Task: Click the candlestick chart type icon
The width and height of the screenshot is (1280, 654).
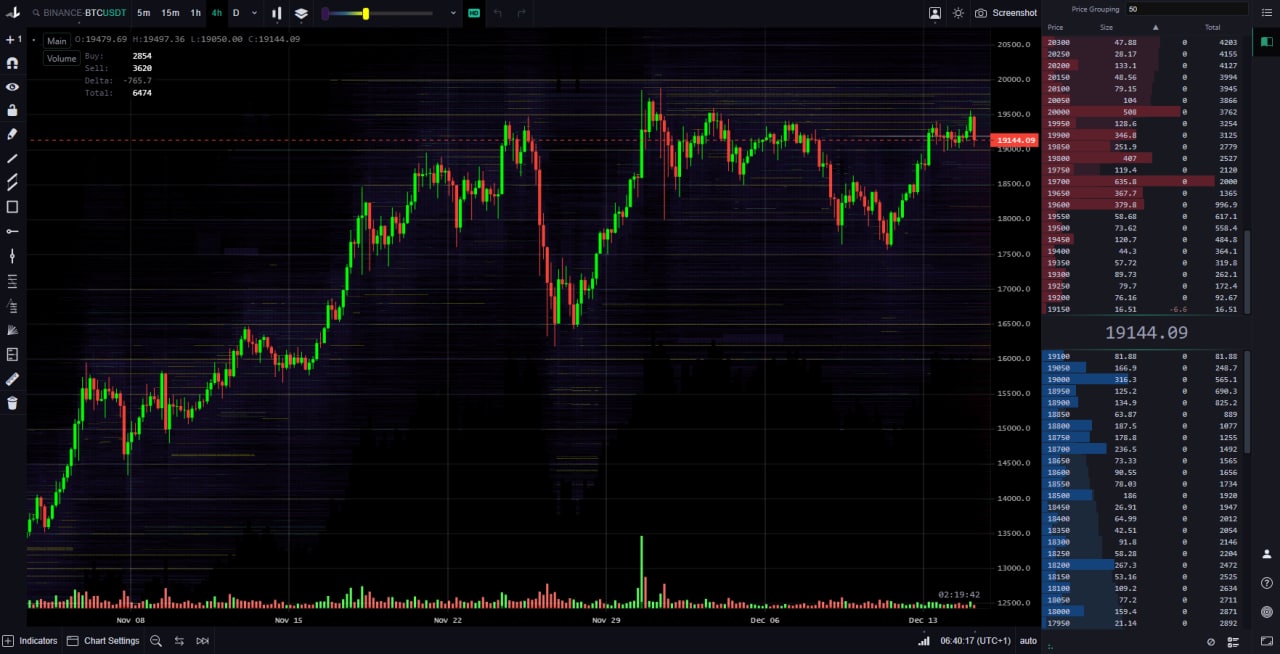Action: [277, 13]
